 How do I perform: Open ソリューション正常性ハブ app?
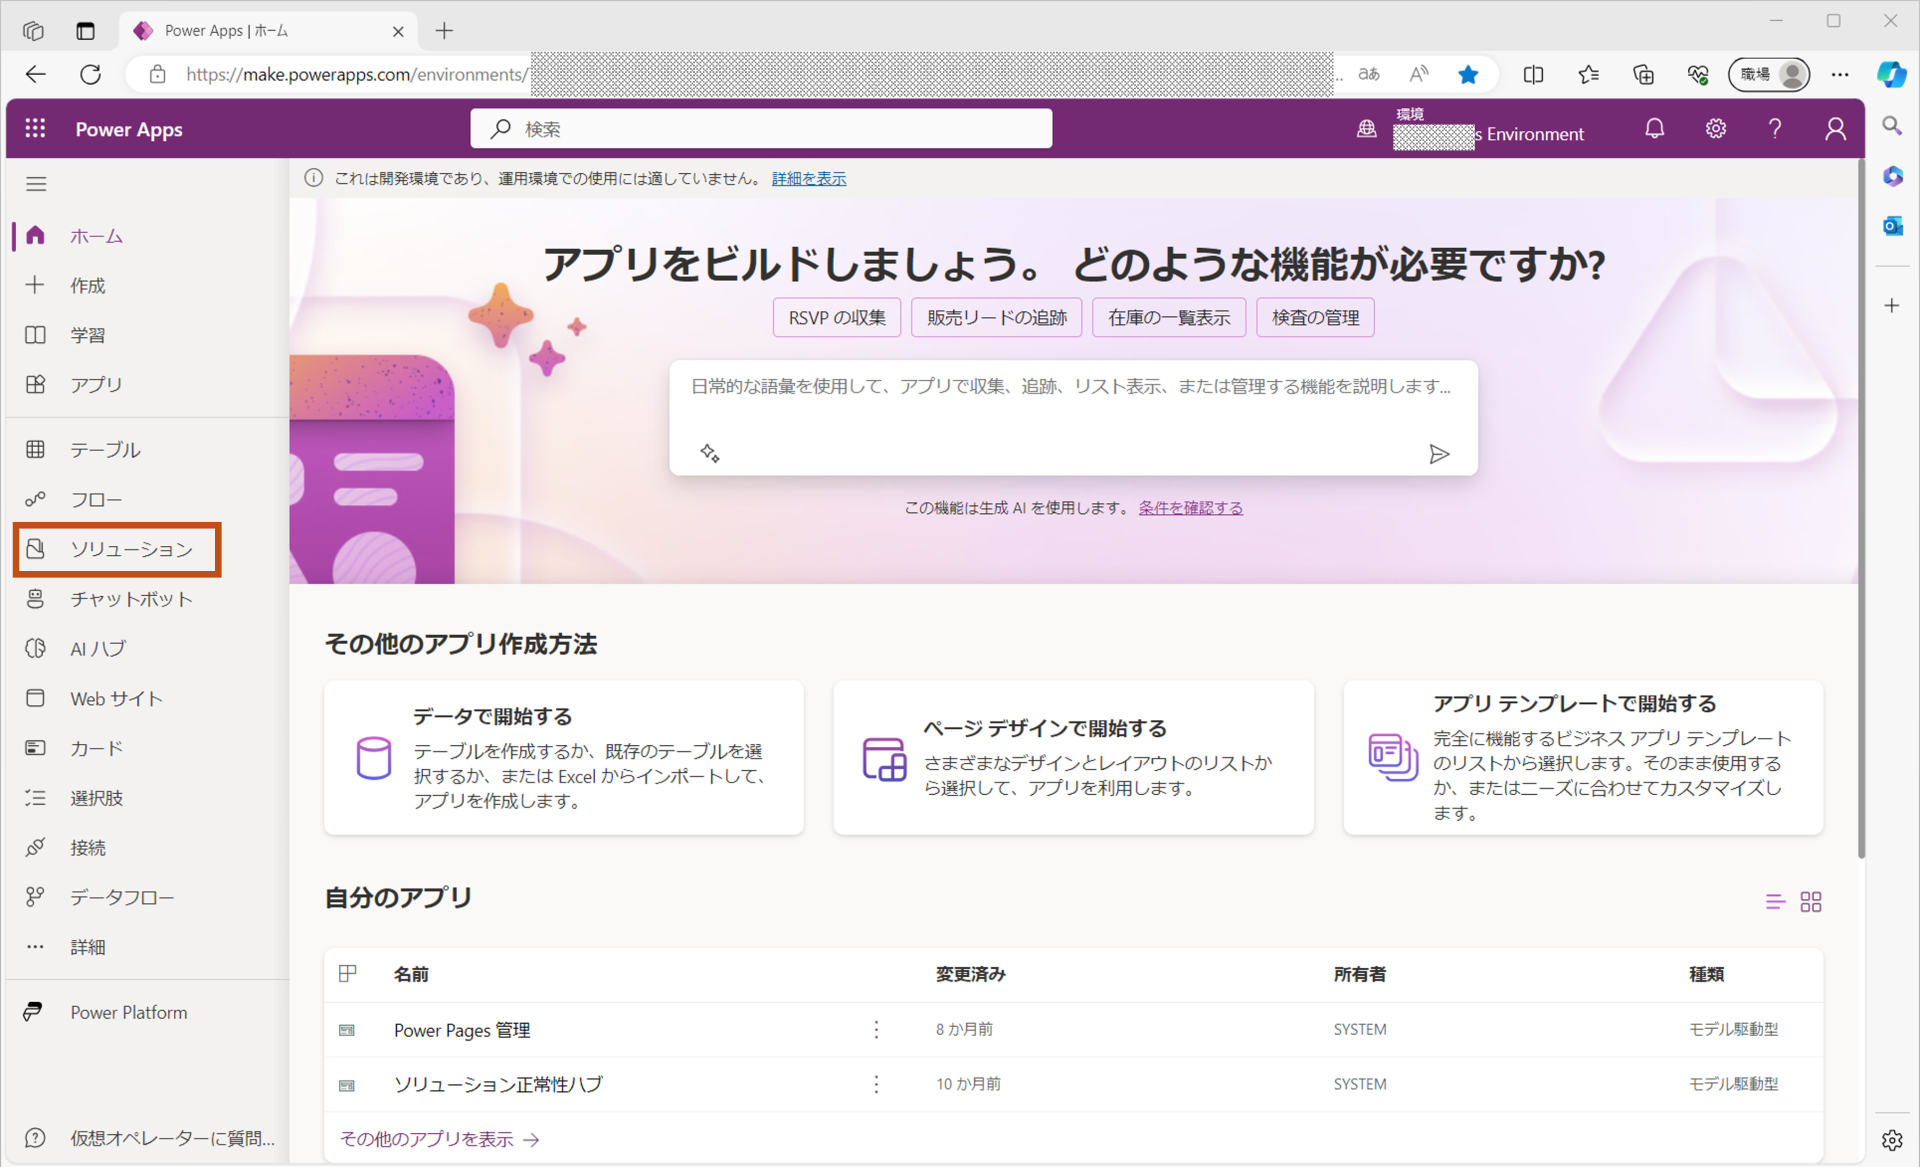(498, 1084)
